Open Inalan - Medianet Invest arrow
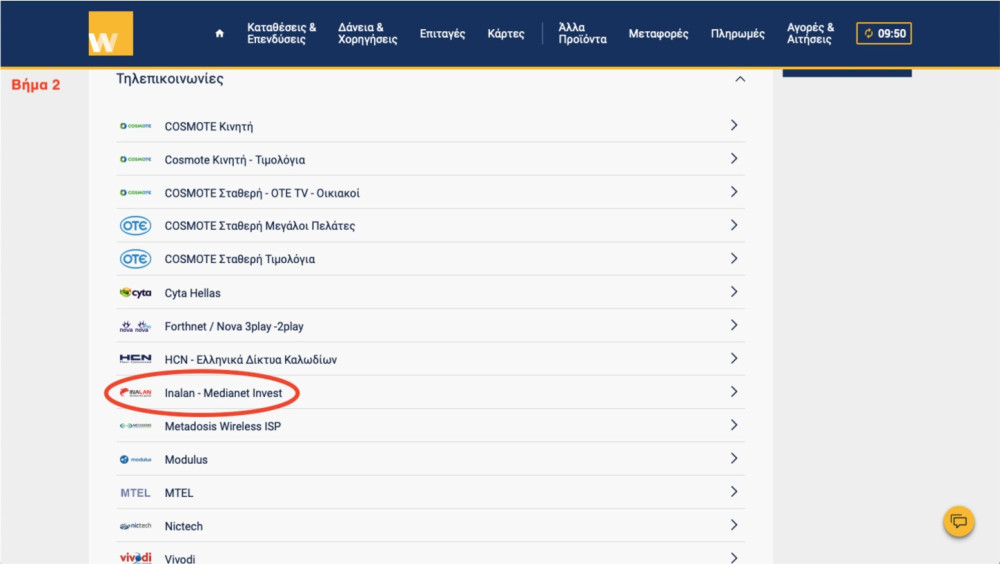The height and width of the screenshot is (564, 1000). pos(734,392)
